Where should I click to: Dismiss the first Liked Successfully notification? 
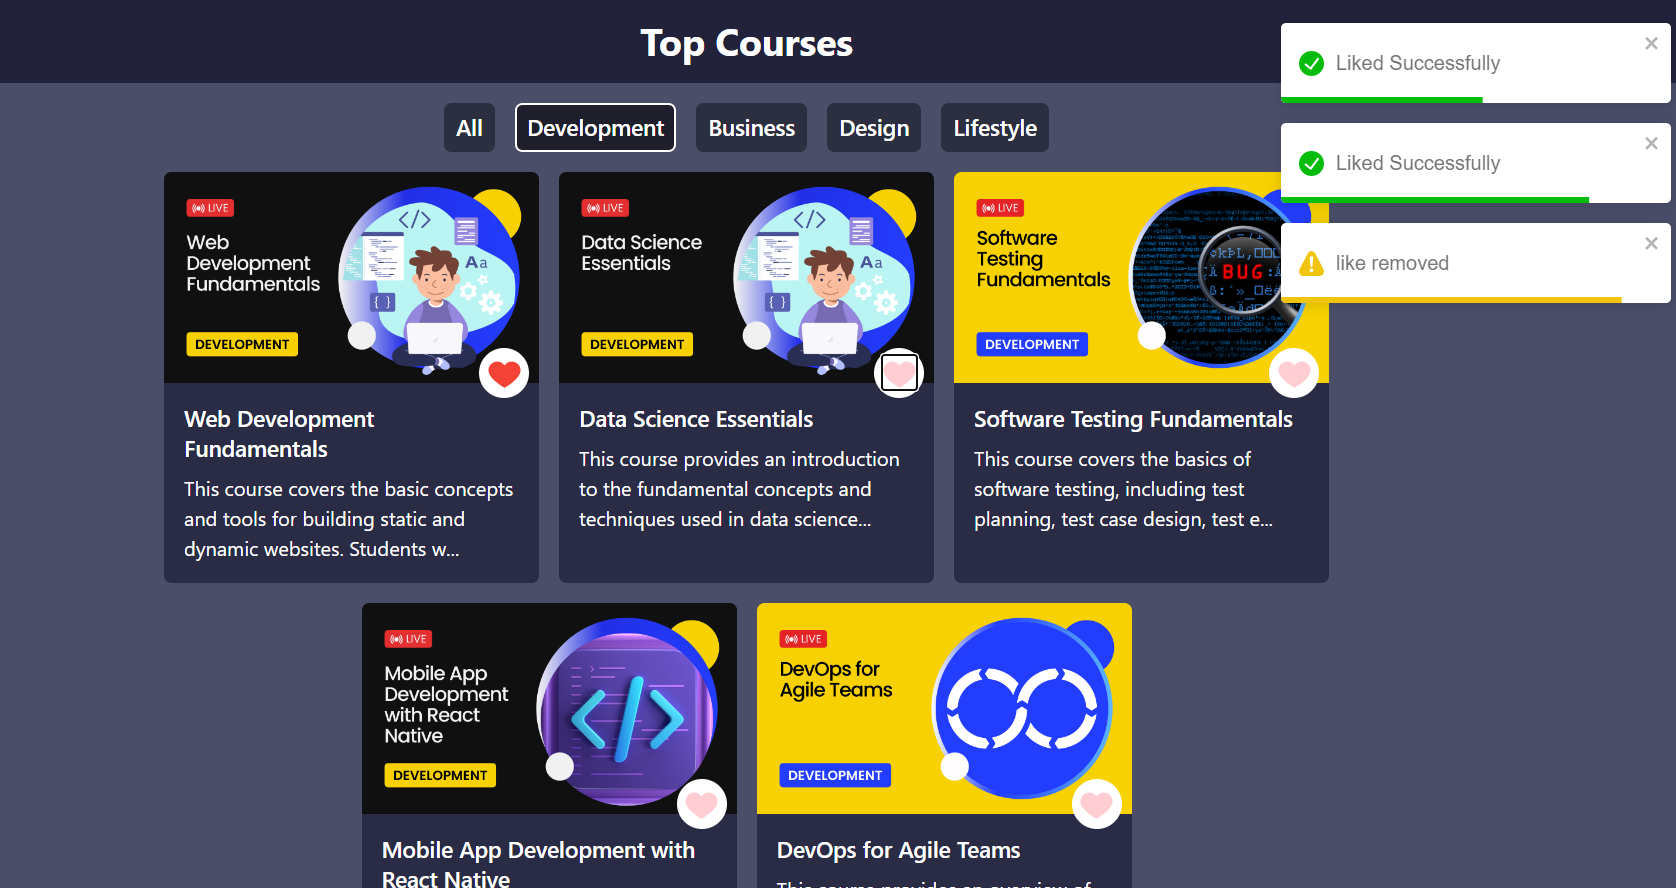pos(1651,43)
